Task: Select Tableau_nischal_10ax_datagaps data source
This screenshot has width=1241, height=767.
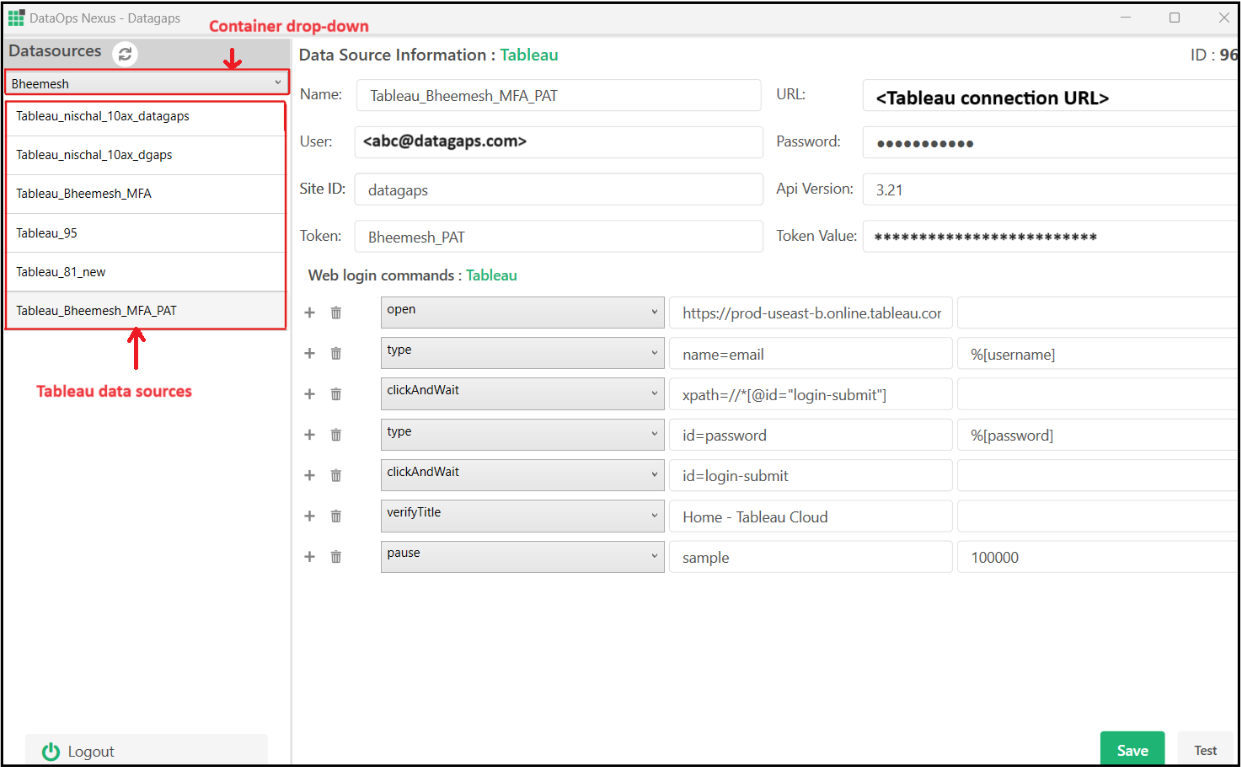Action: (x=145, y=117)
